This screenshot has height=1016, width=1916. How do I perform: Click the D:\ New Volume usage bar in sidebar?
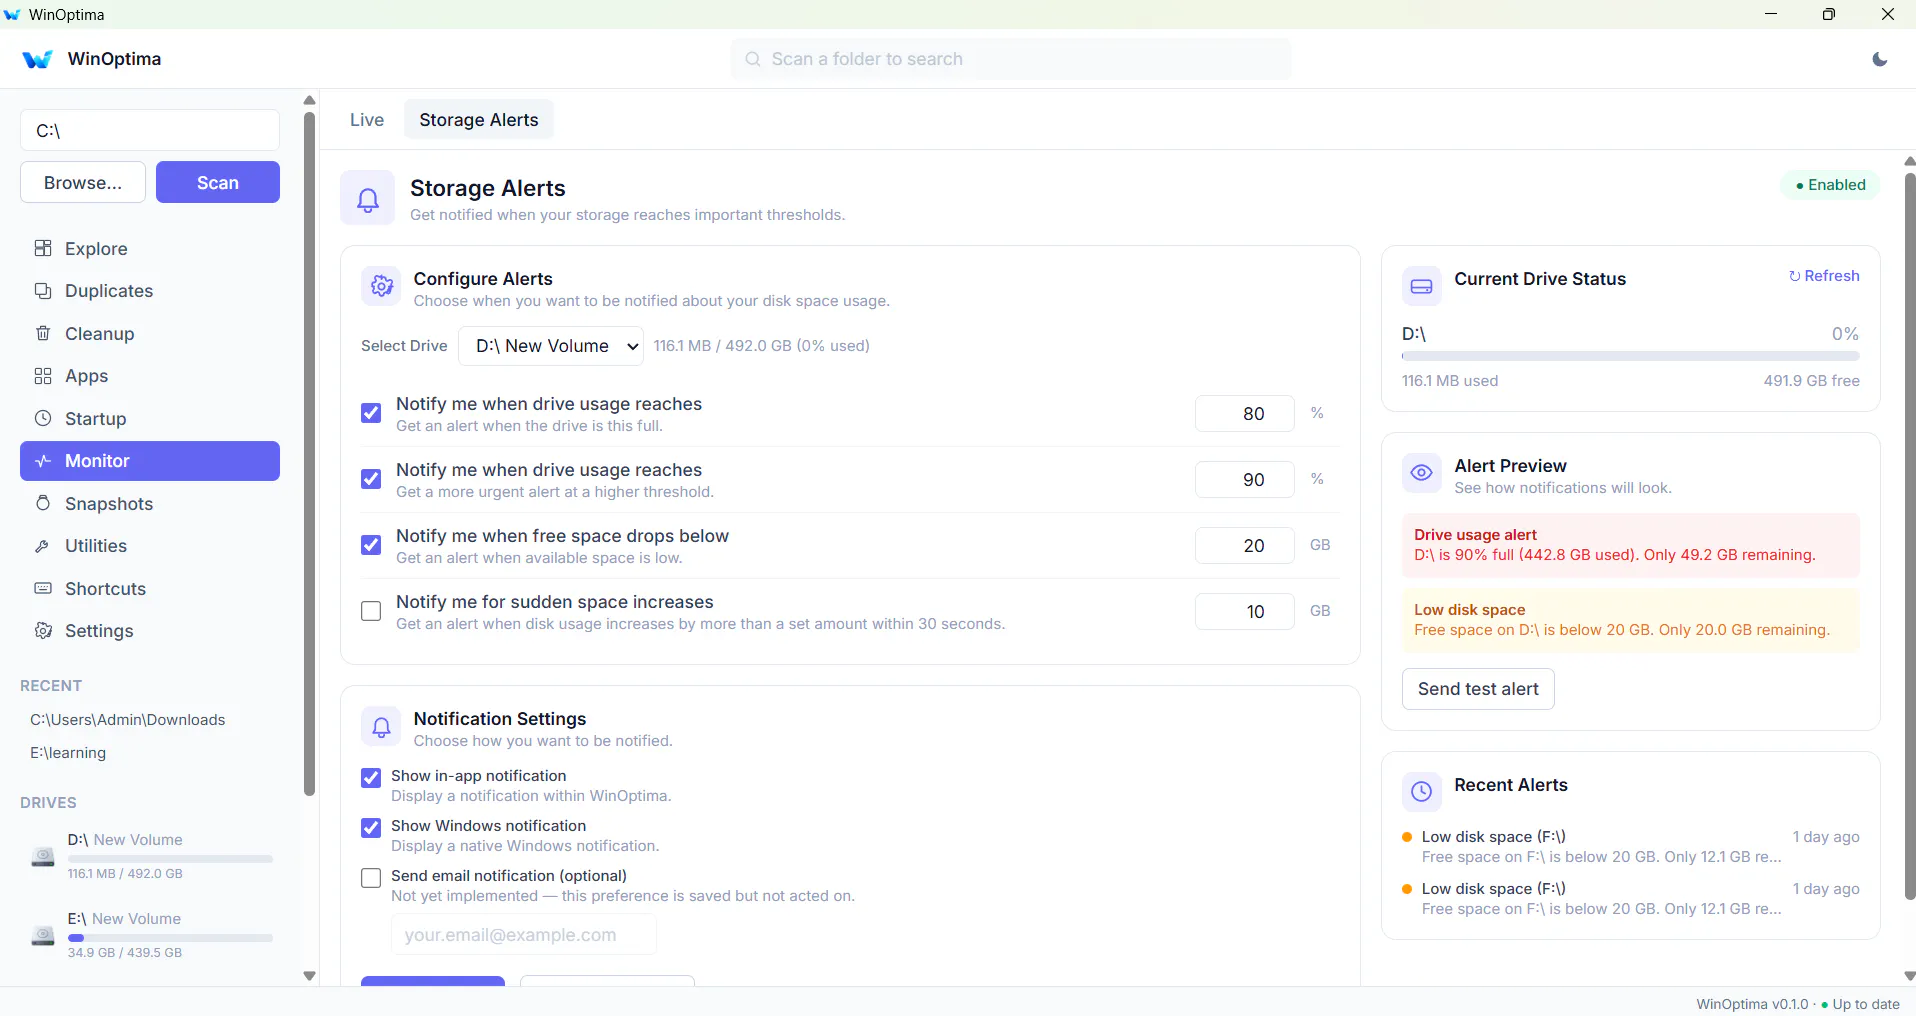170,859
